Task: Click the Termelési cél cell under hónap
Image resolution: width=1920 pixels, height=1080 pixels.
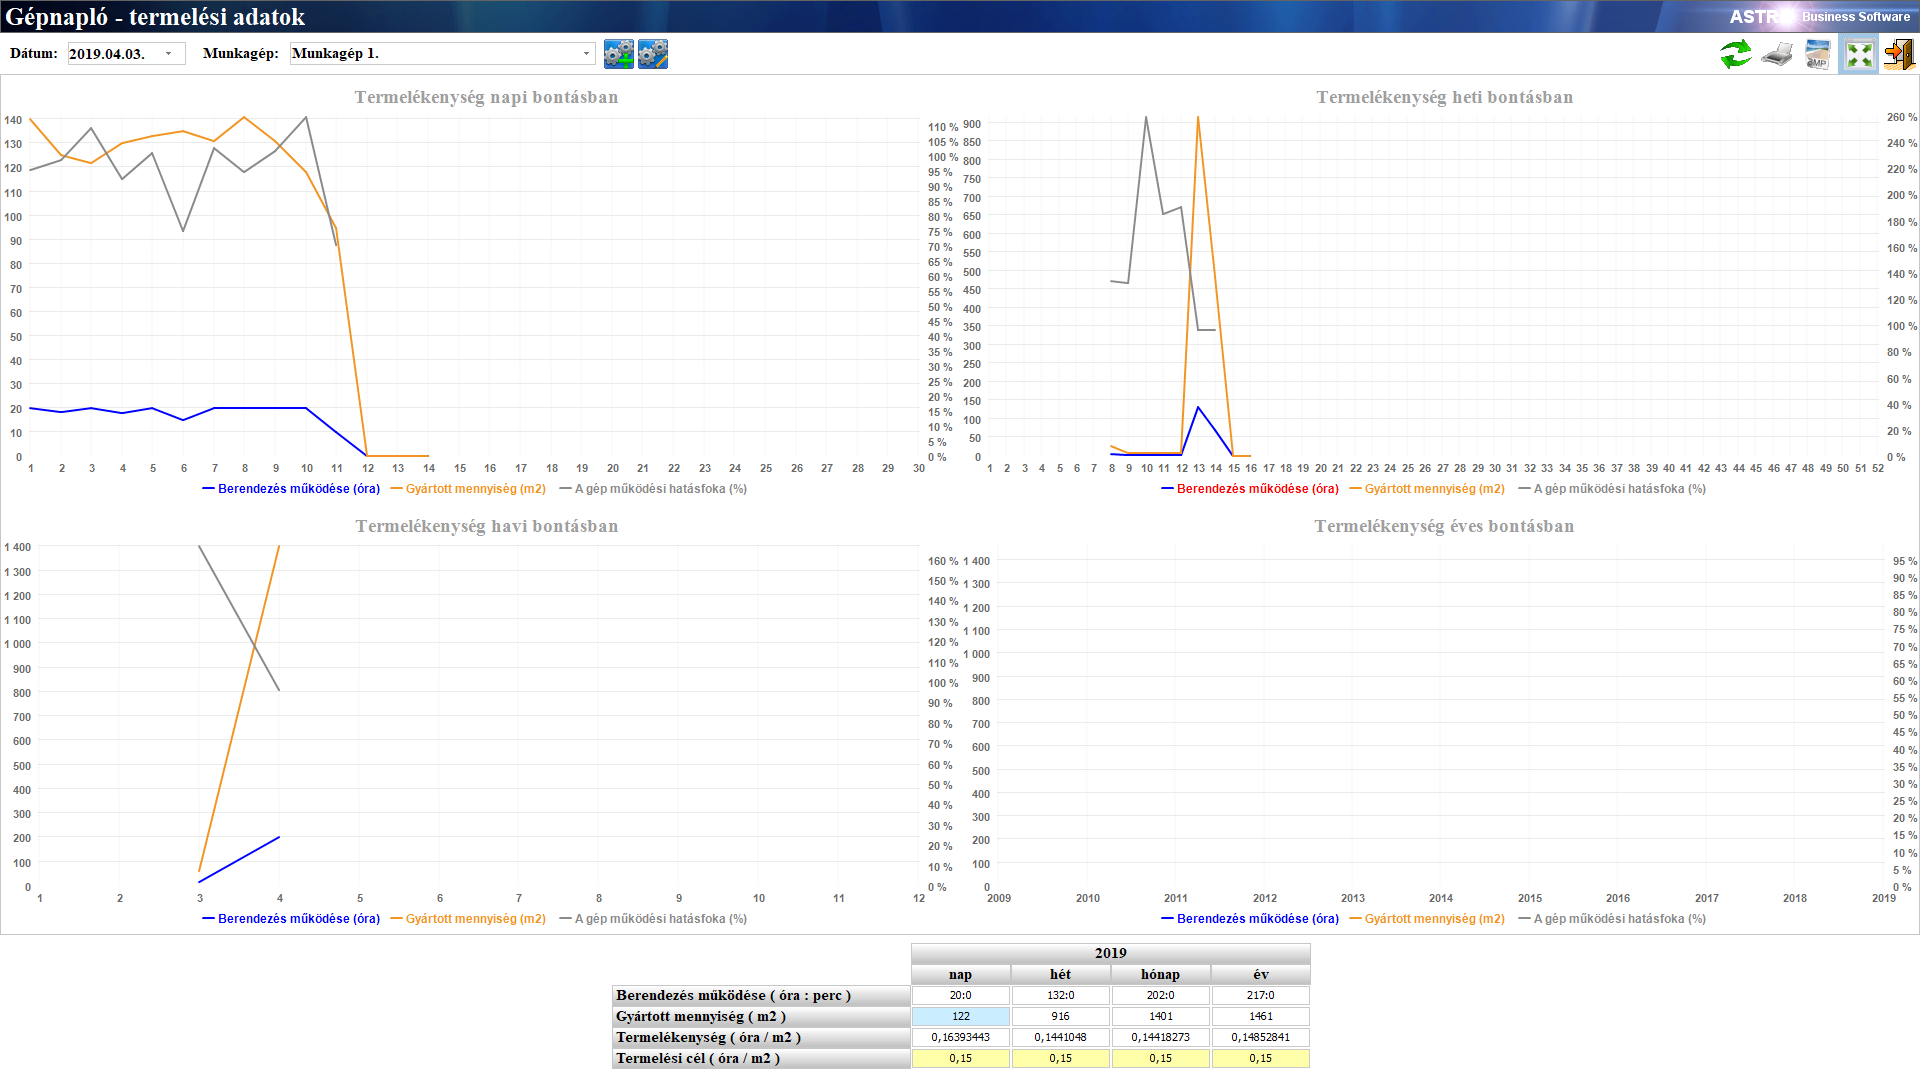Action: 1161,1058
